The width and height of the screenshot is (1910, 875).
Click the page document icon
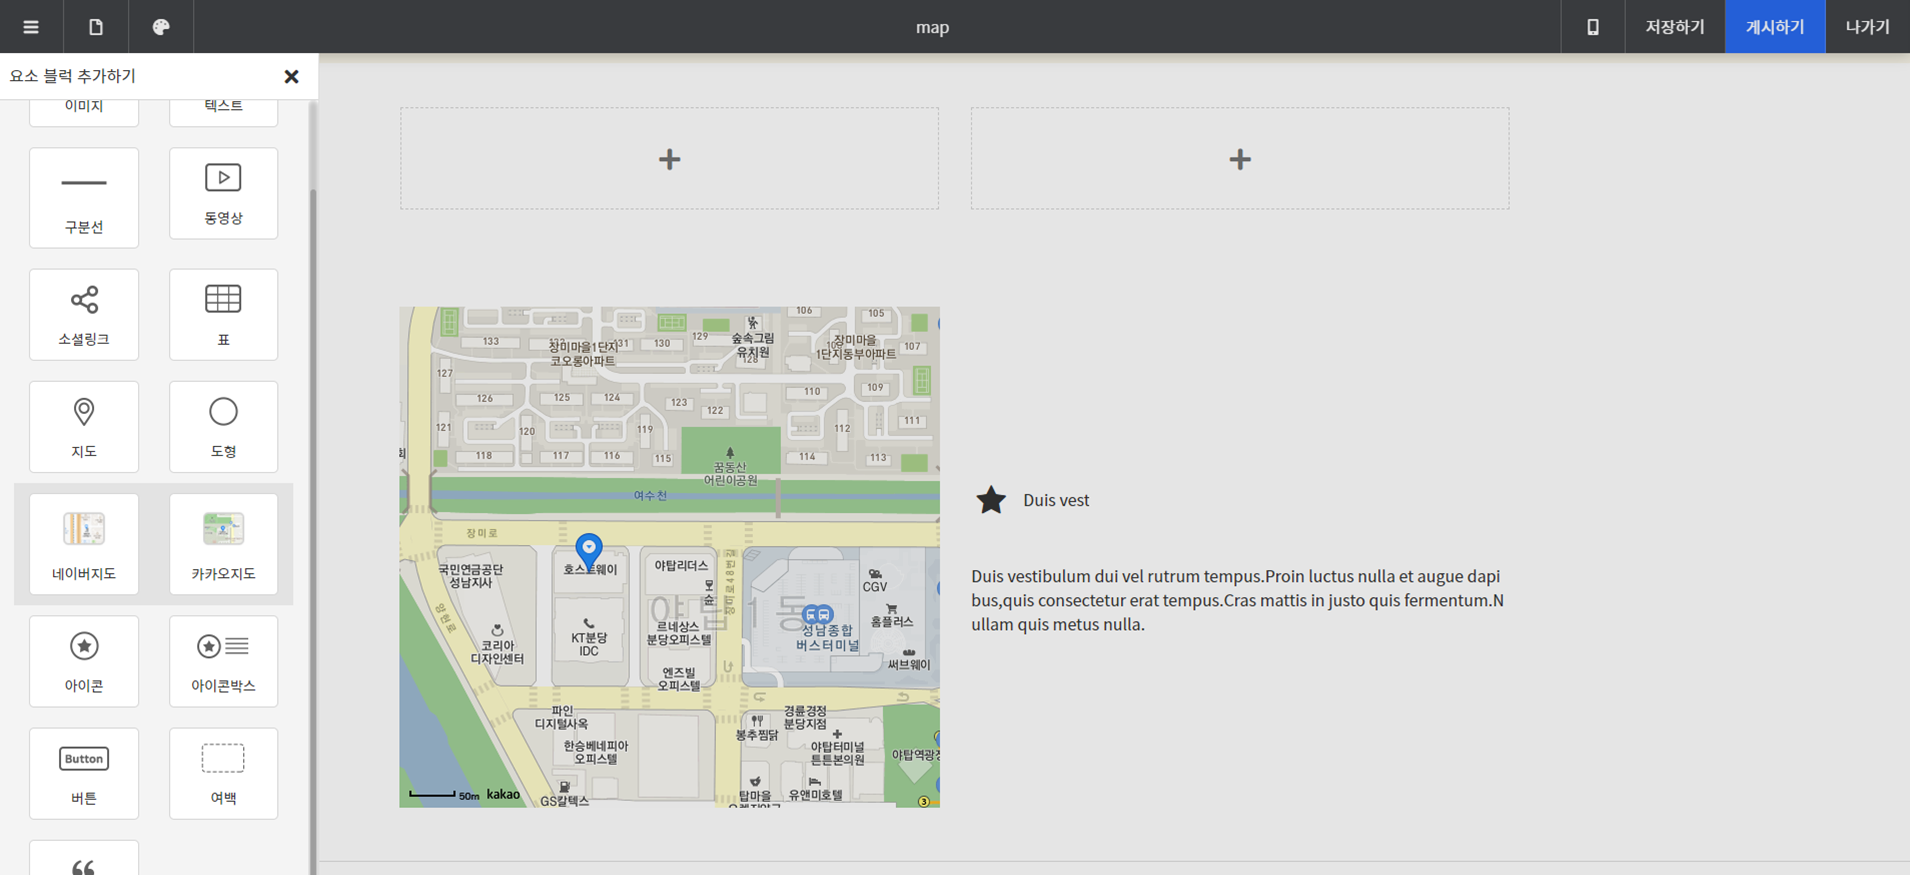click(x=96, y=27)
